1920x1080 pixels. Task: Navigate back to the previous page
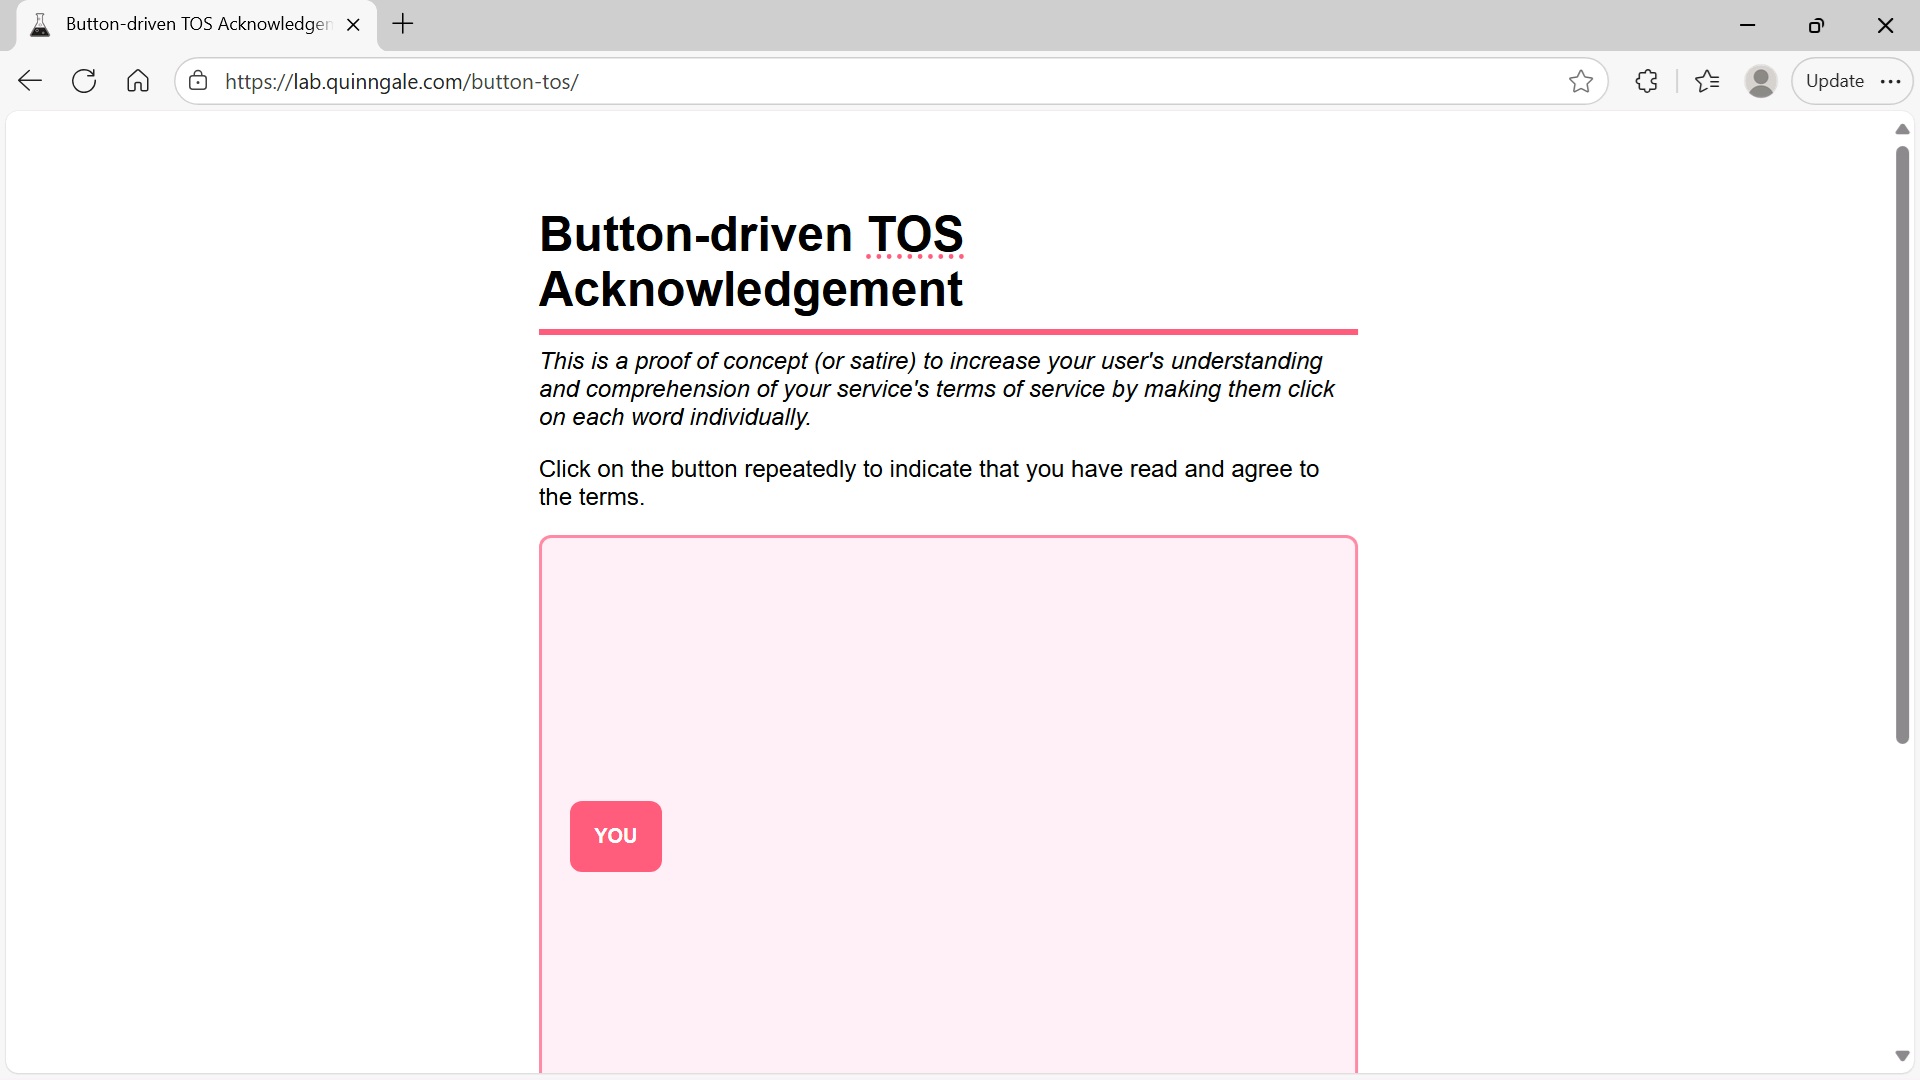pos(29,81)
